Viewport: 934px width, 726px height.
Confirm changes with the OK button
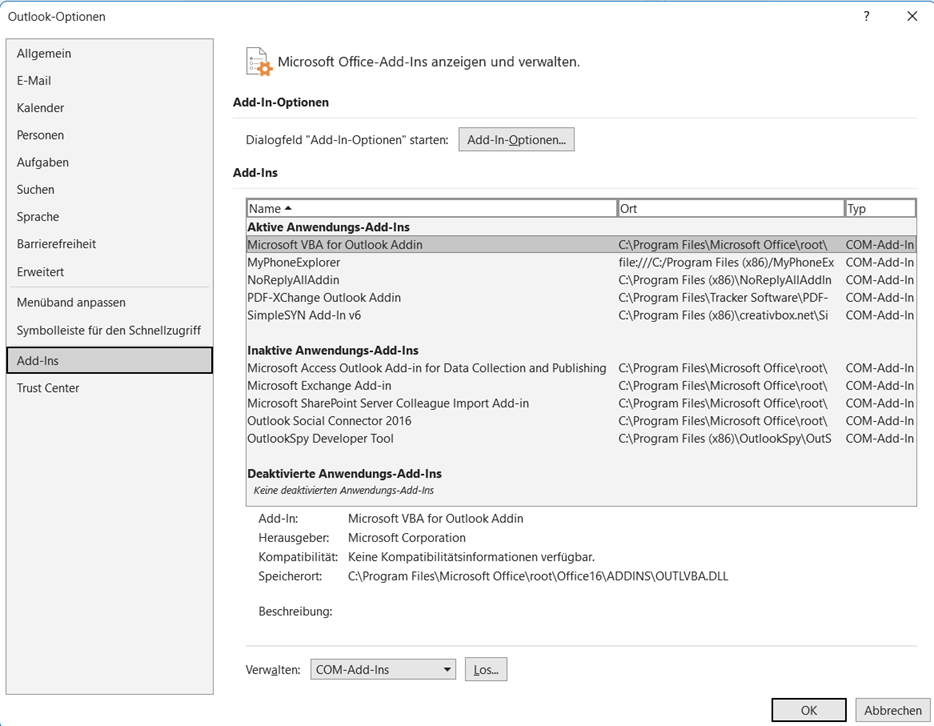[x=807, y=709]
